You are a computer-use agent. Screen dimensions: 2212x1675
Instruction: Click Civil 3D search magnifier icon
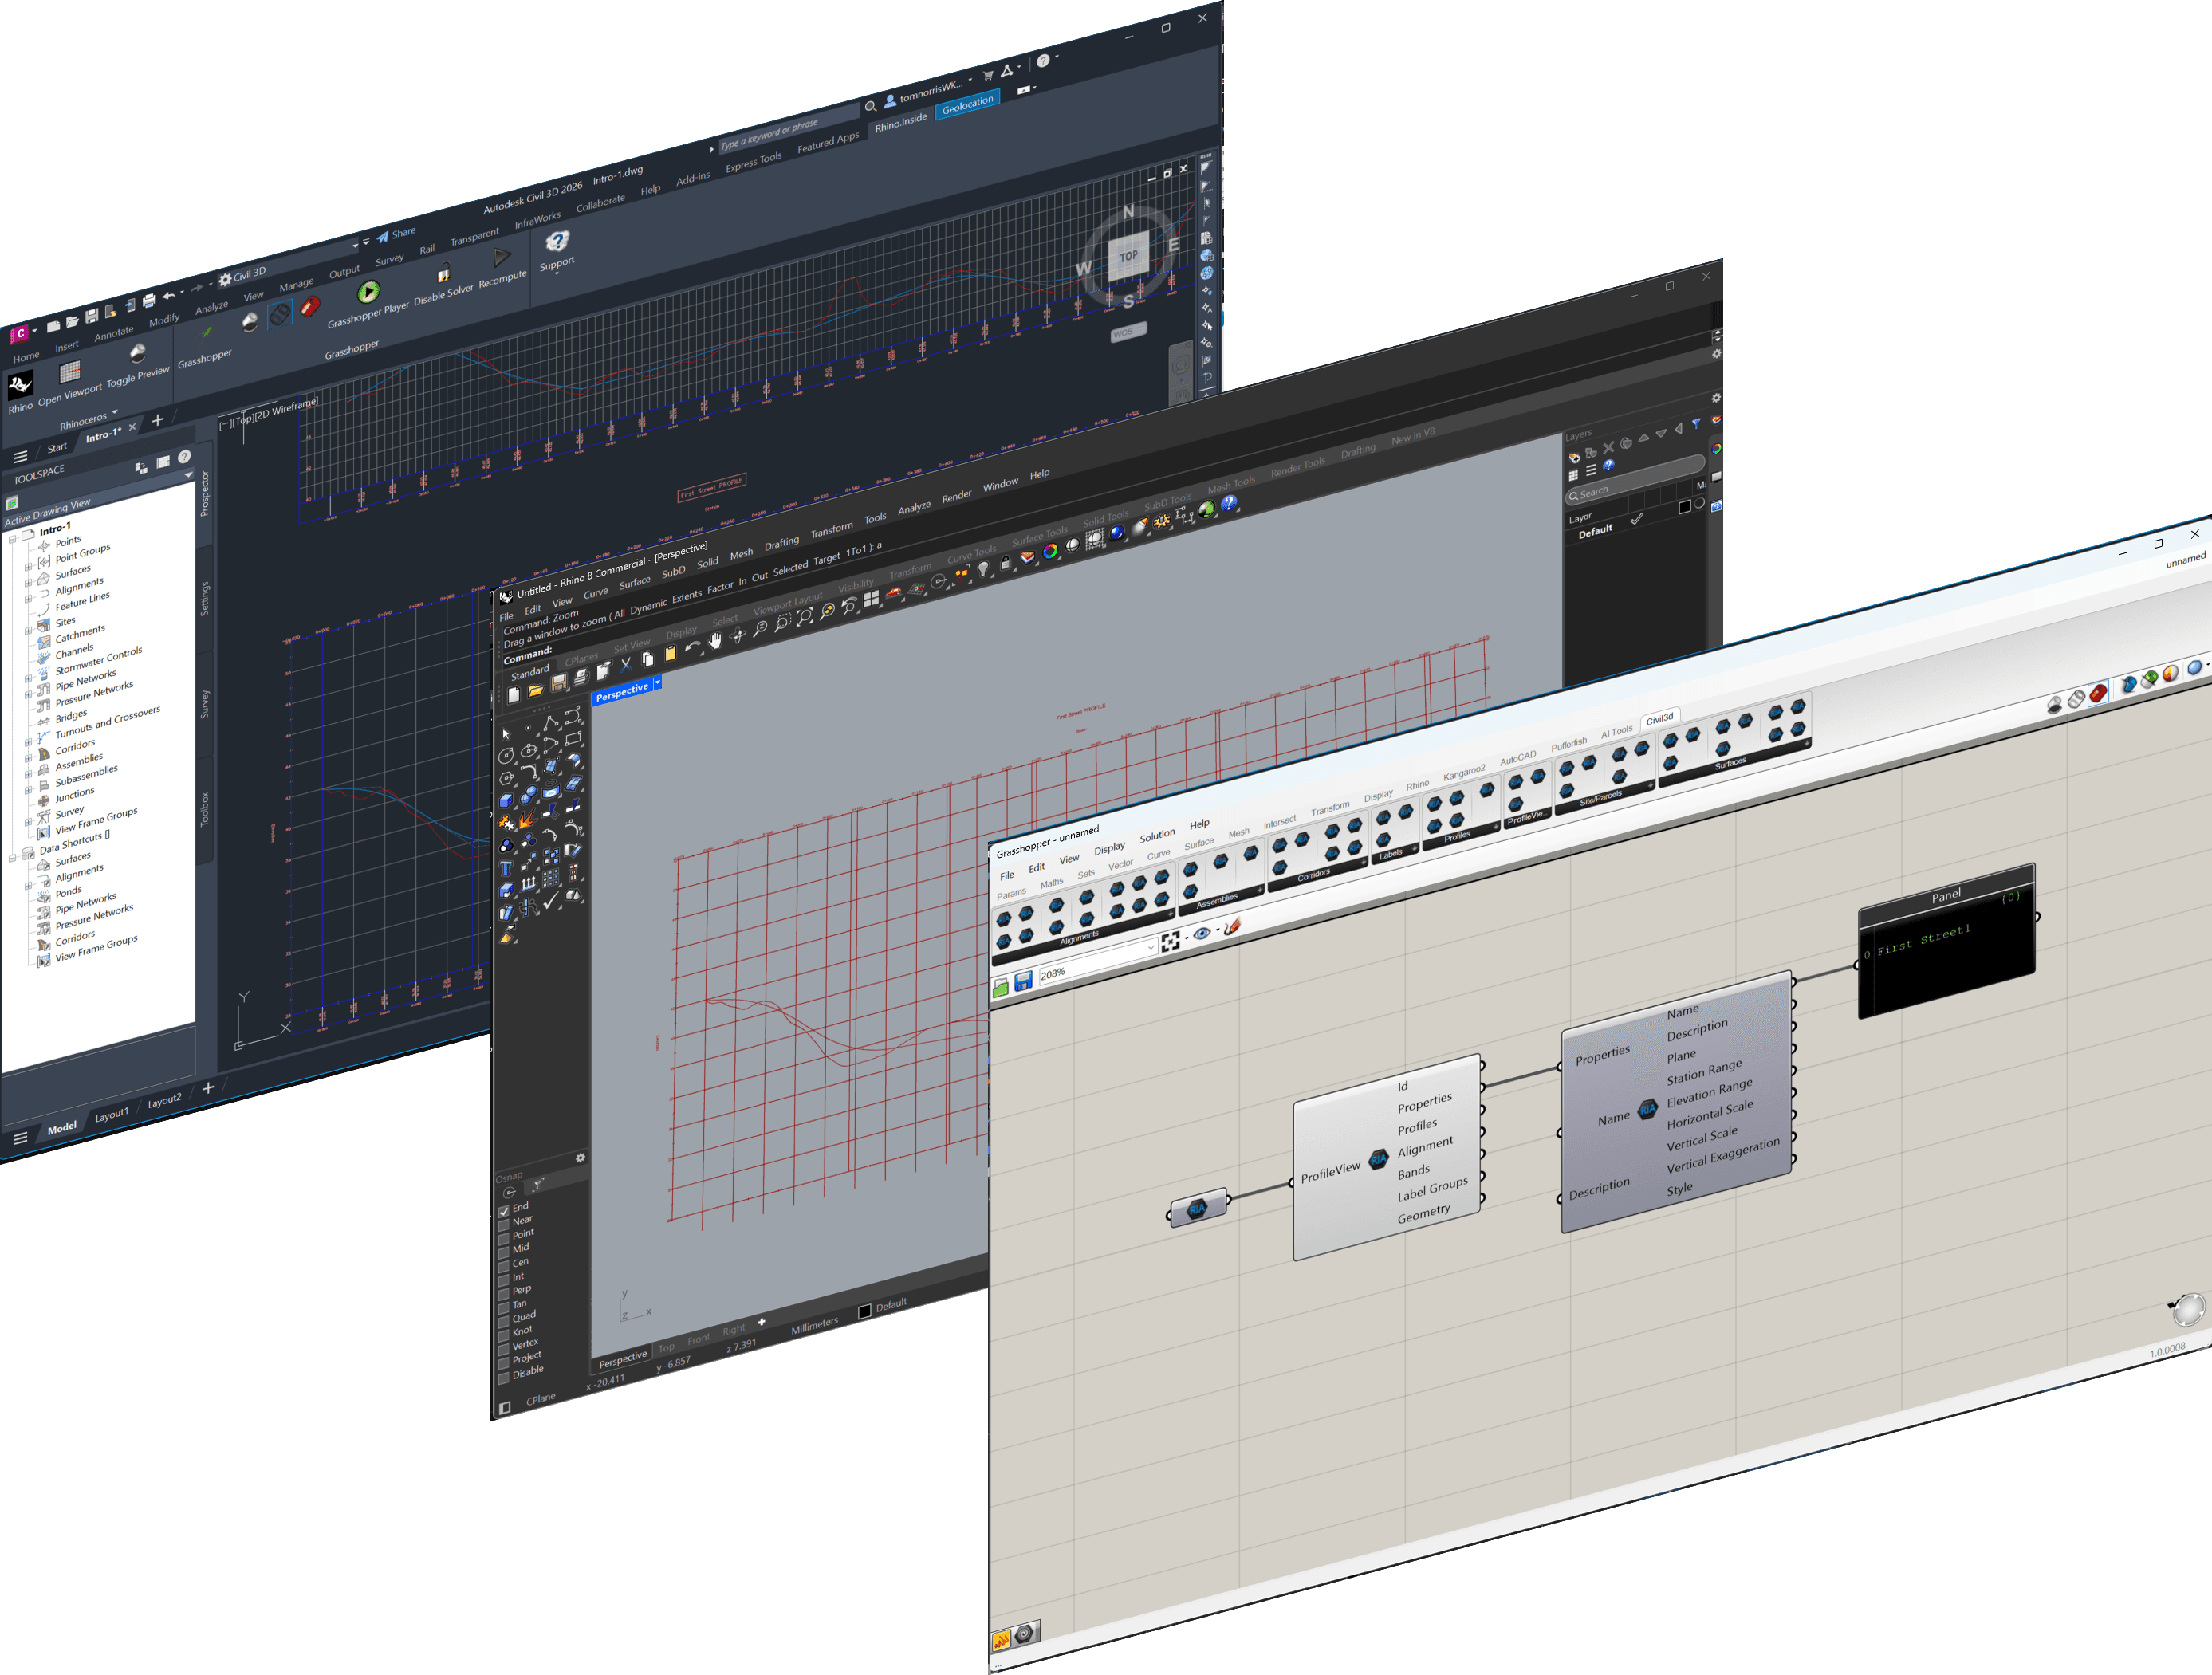tap(870, 105)
